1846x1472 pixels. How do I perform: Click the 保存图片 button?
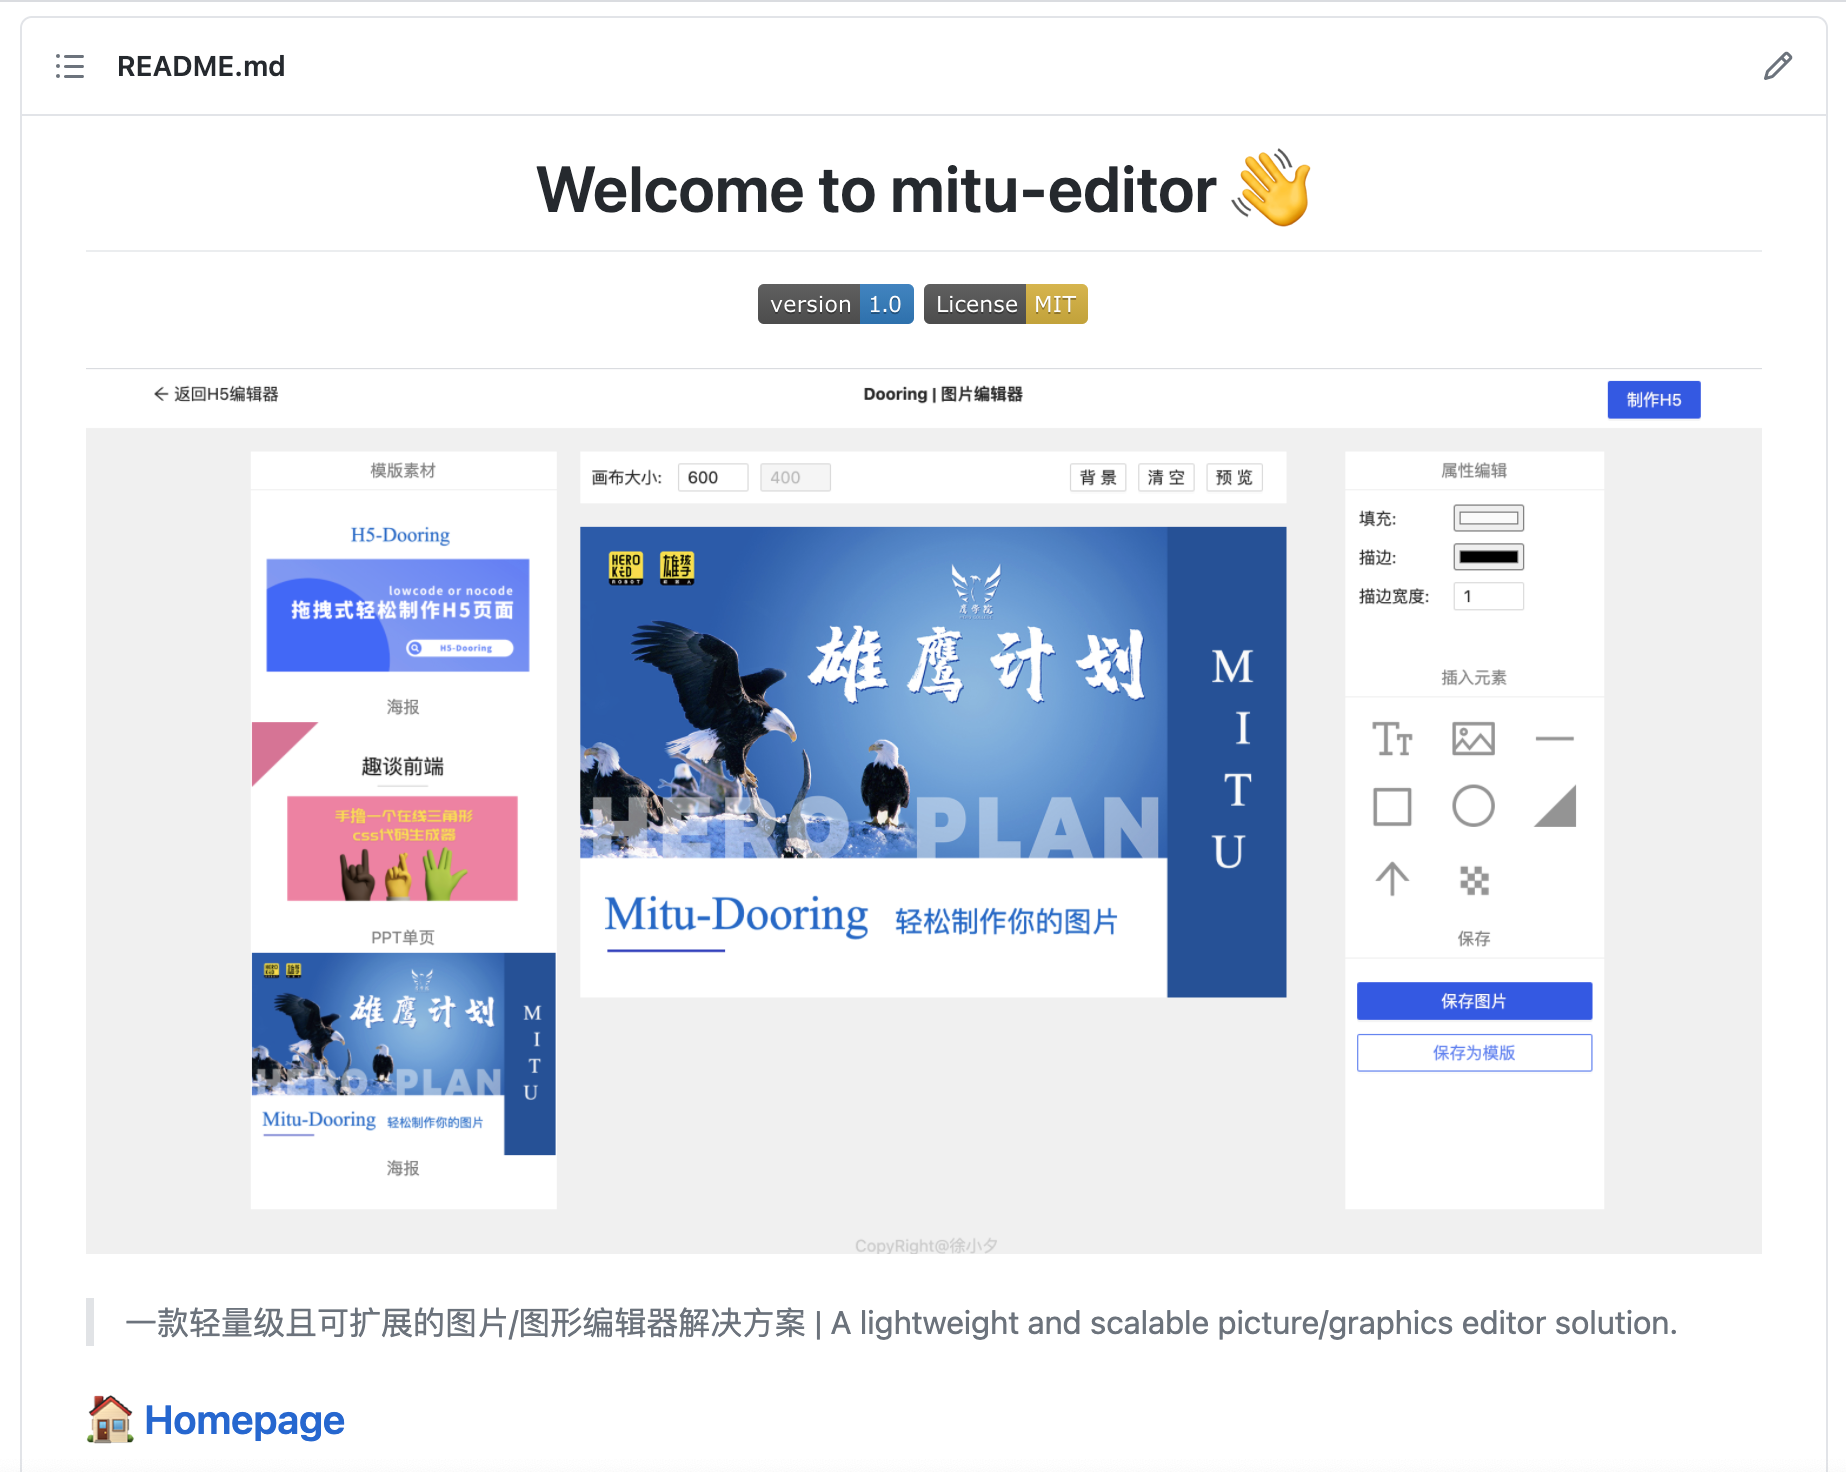click(x=1474, y=1001)
